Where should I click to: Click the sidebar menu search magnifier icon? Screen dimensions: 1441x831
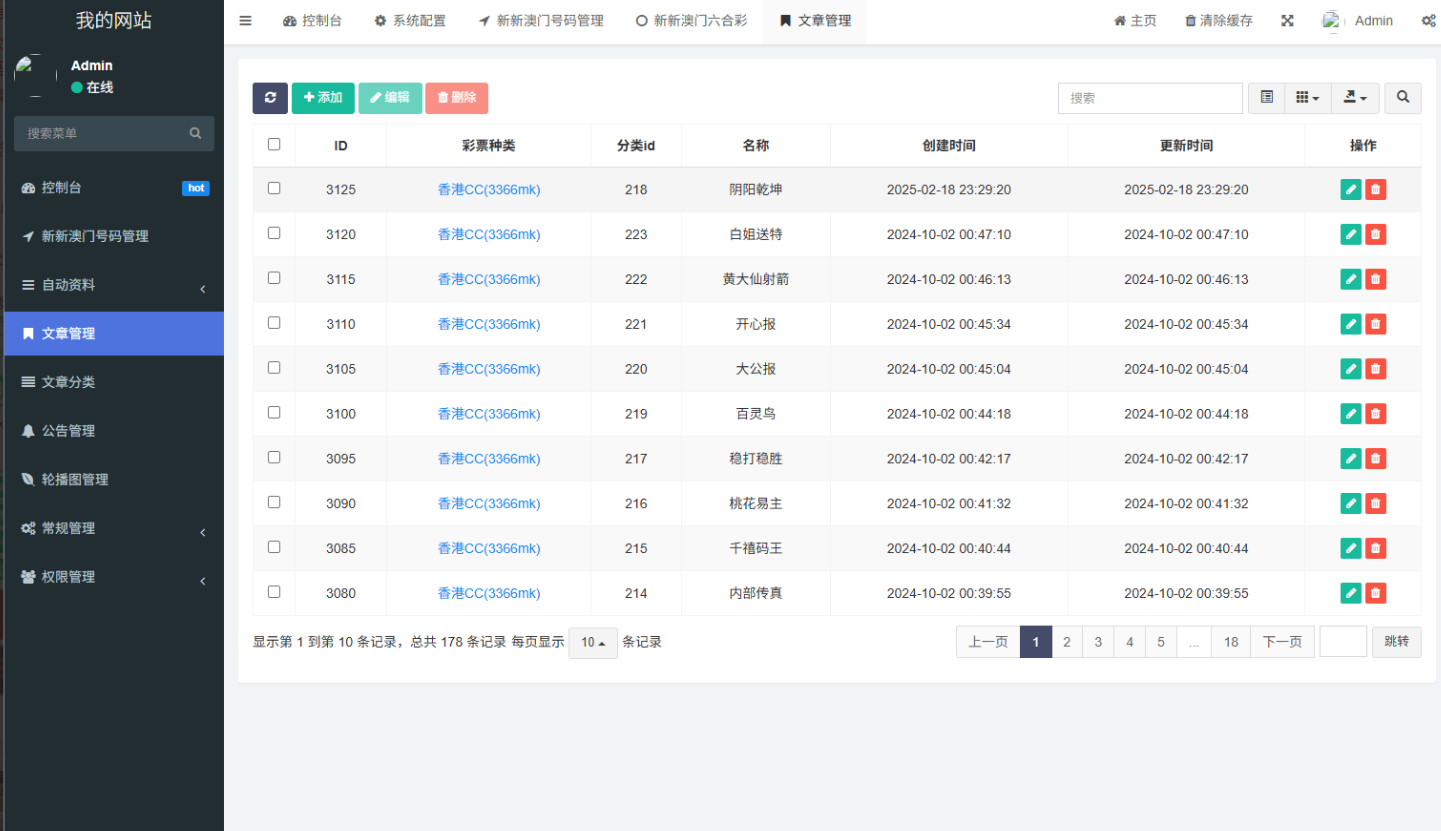coord(196,133)
